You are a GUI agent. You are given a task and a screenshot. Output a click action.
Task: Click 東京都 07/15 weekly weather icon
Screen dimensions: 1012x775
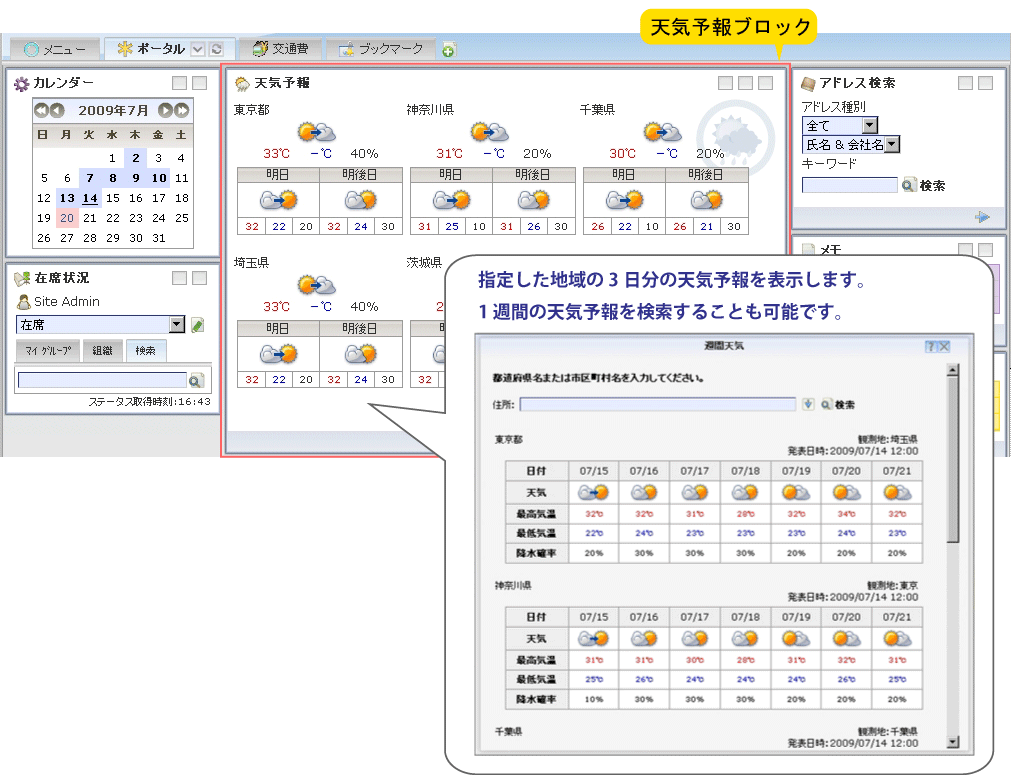[x=593, y=493]
